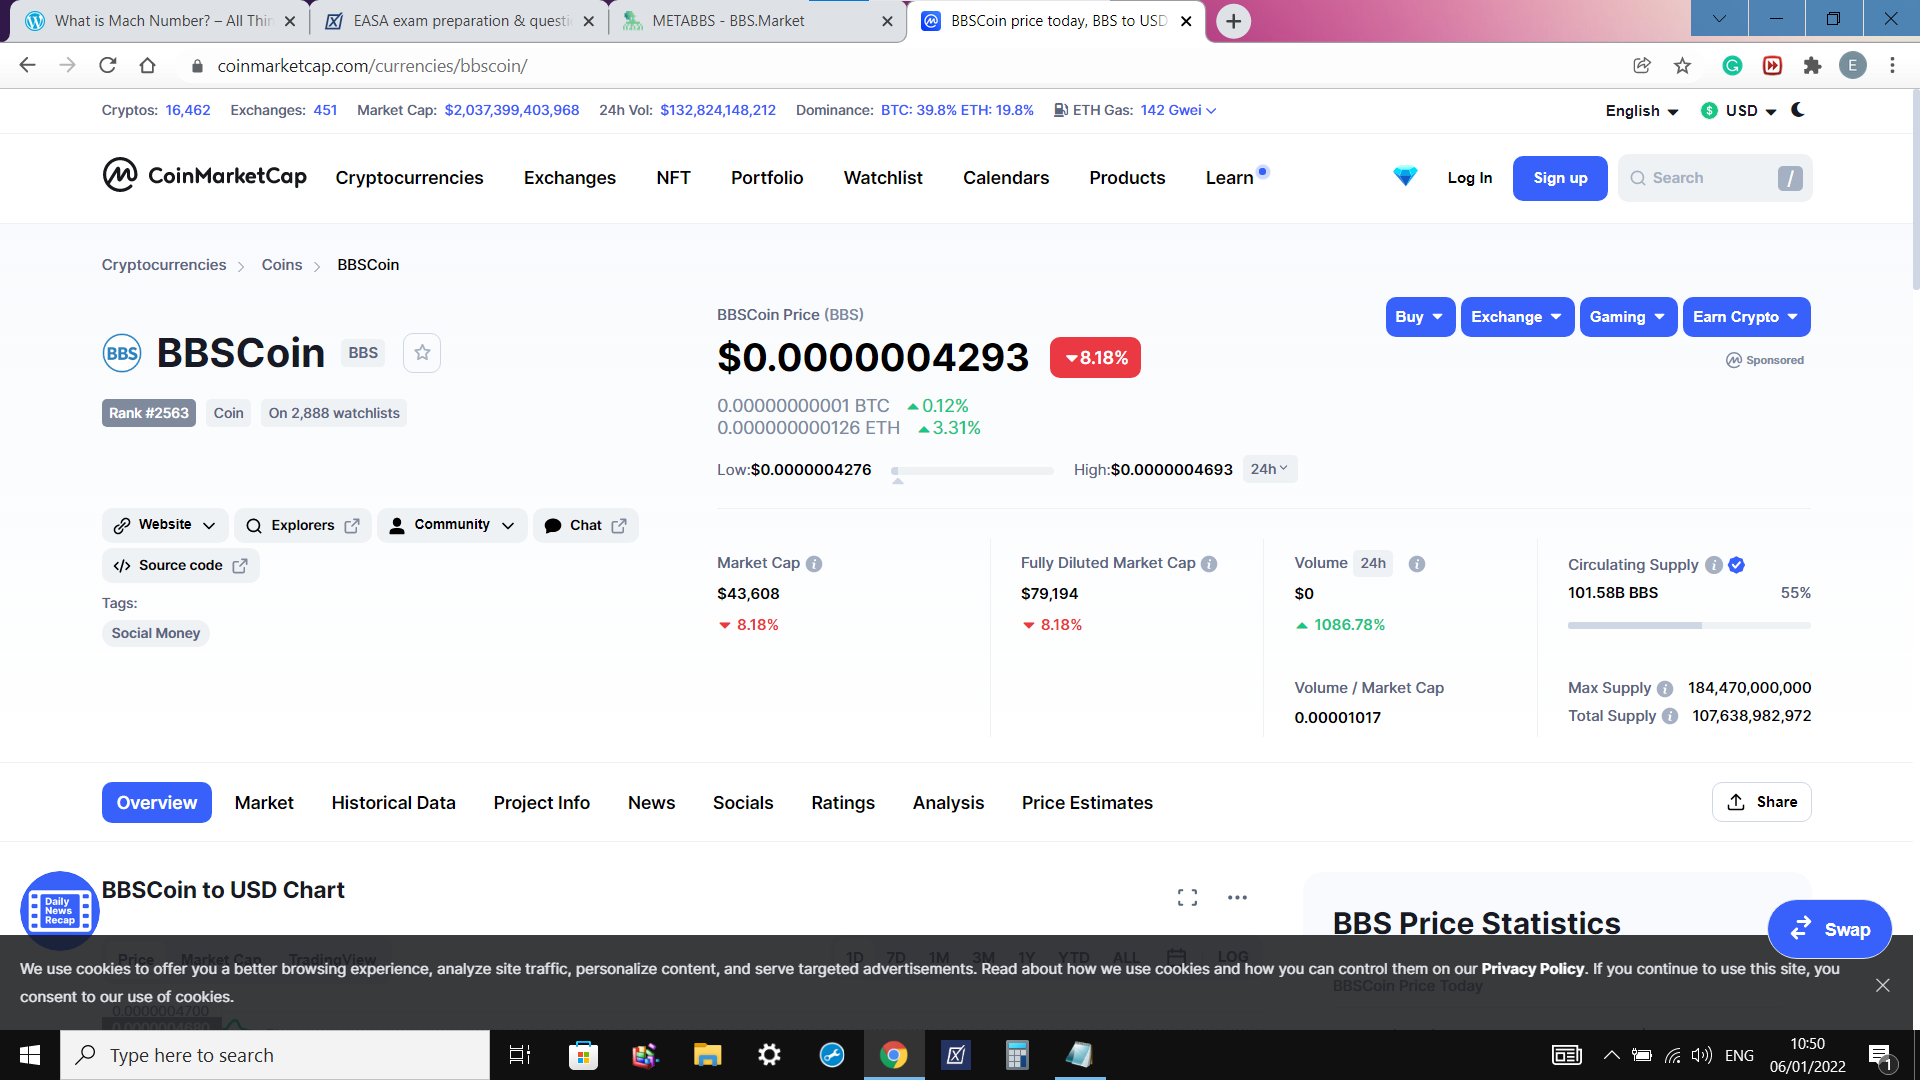The width and height of the screenshot is (1920, 1080).
Task: Open File Explorer from taskbar
Action: click(707, 1055)
